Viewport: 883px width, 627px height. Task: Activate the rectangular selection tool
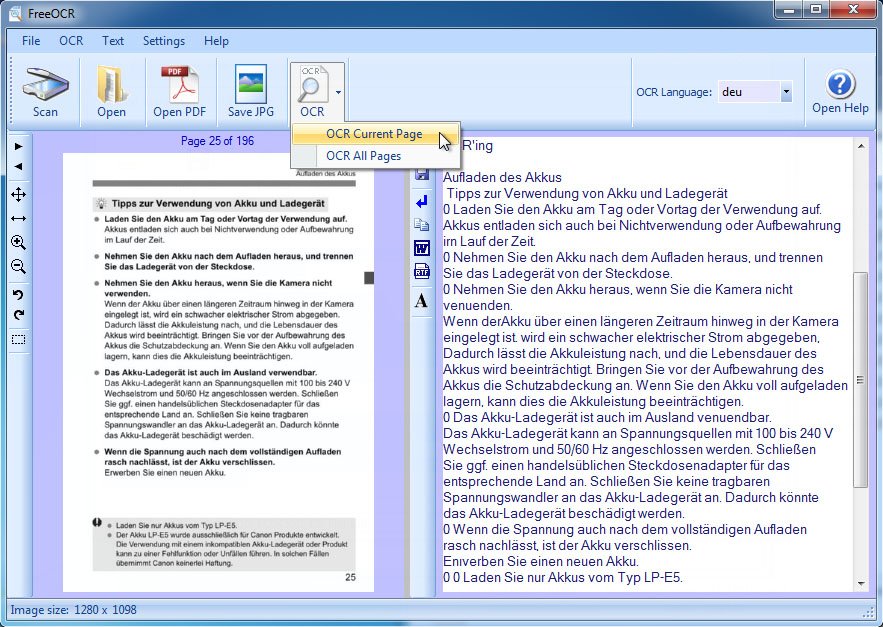[18, 341]
